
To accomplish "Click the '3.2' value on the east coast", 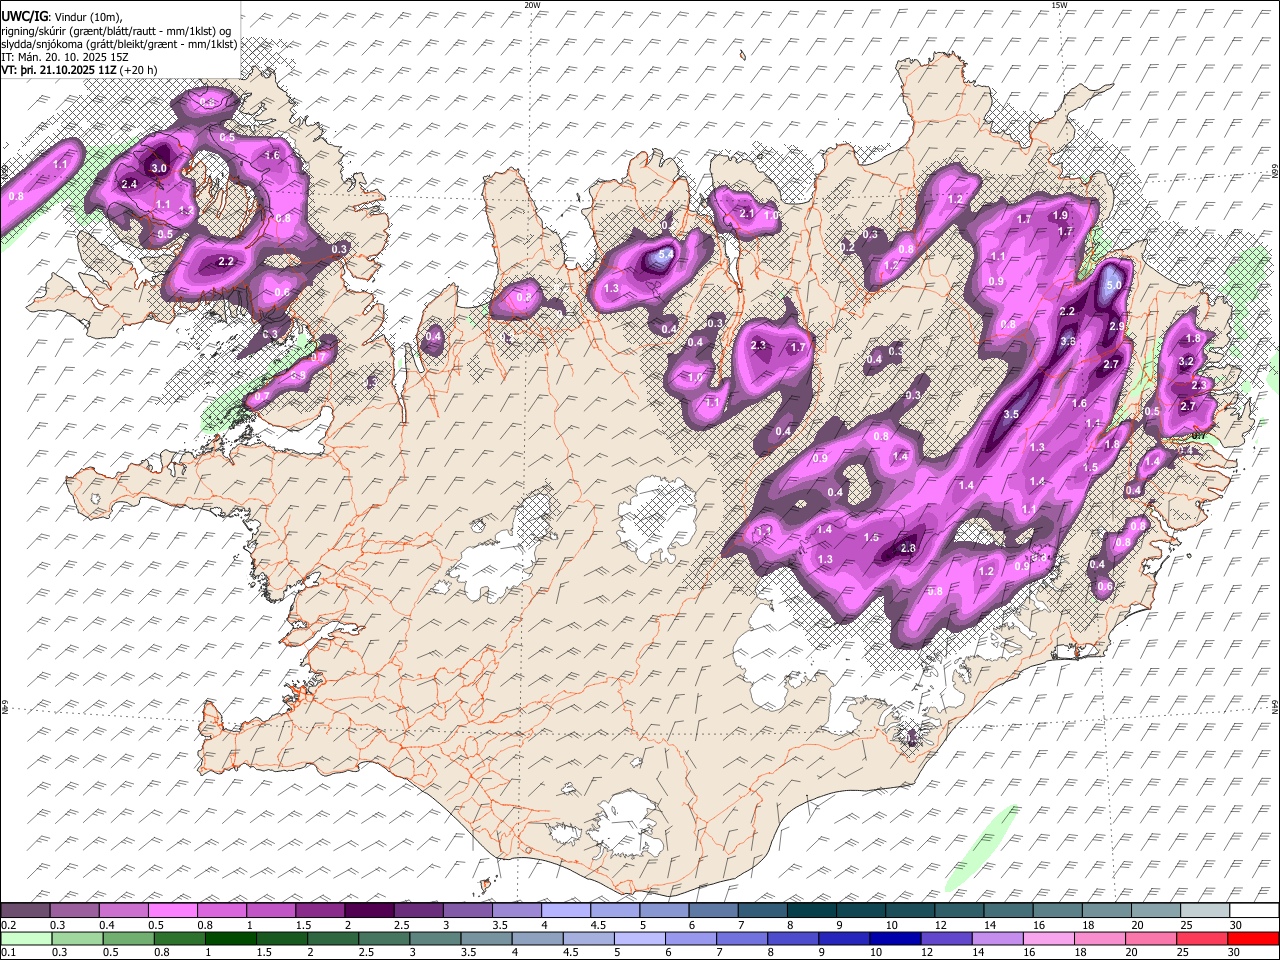I will pos(1187,361).
